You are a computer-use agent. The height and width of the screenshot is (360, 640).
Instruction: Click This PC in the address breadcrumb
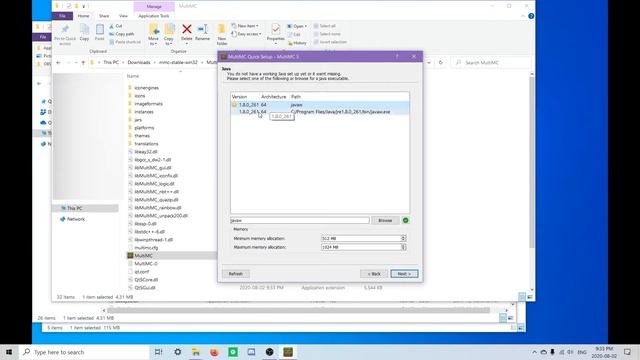click(x=111, y=62)
